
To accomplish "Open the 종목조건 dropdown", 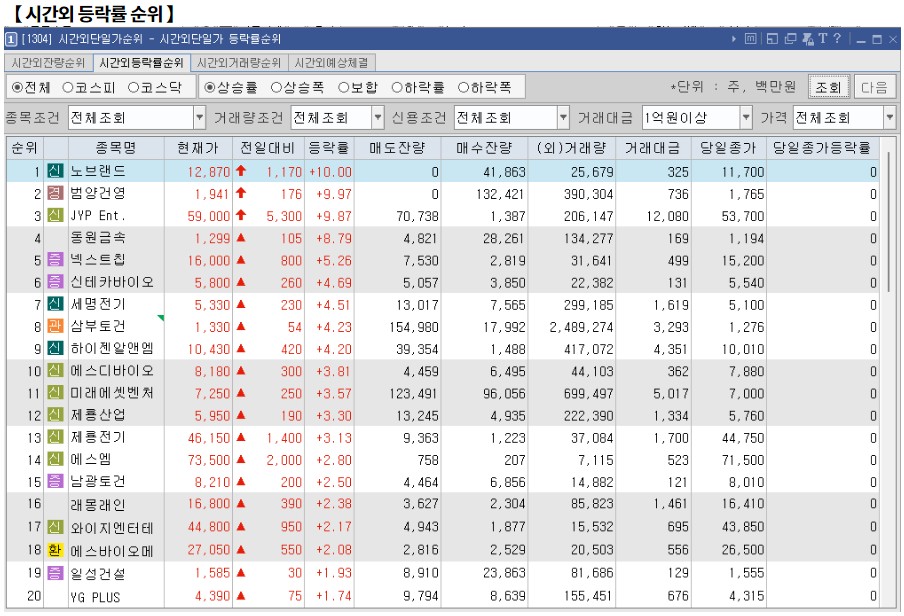I will (x=200, y=118).
